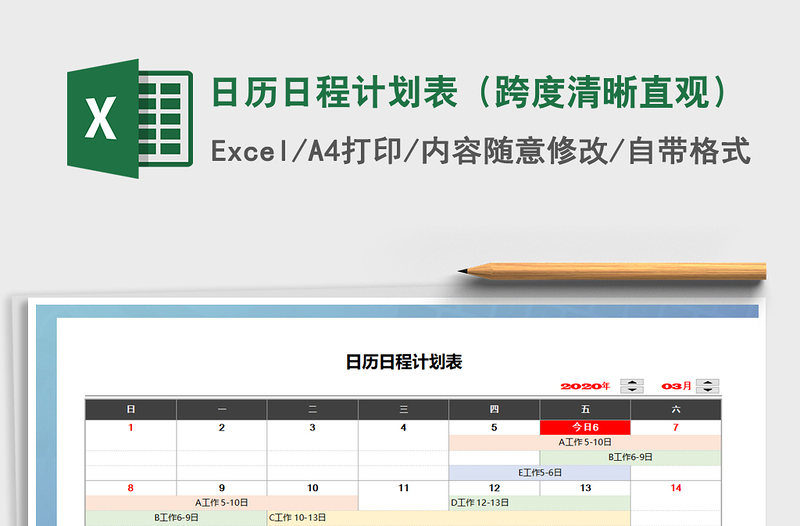The image size is (800, 526).
Task: Click the 四 weekday header cell
Action: tap(494, 410)
